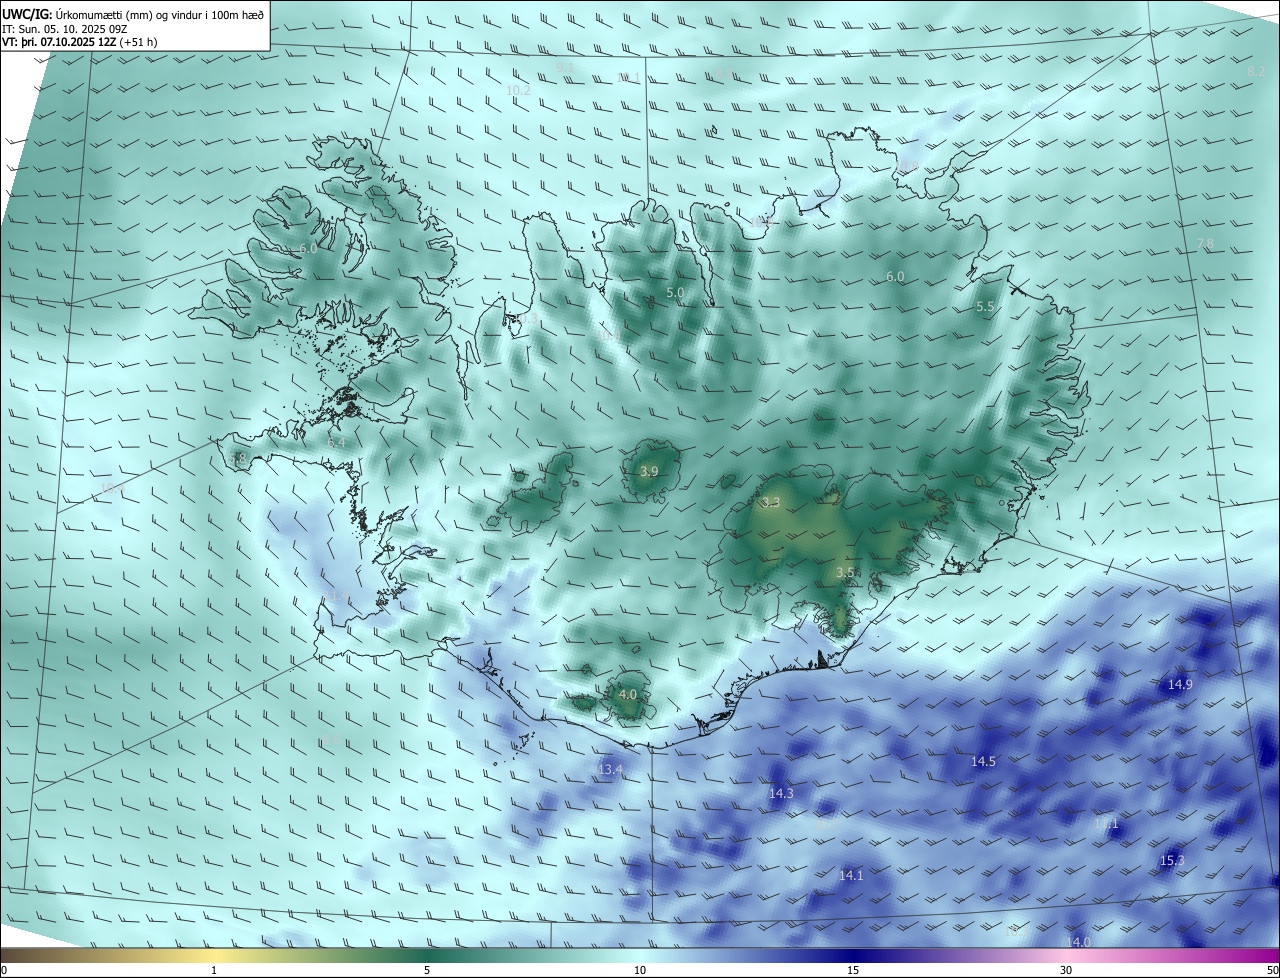
Task: Click the 14.3 value south of Iceland
Action: pyautogui.click(x=781, y=793)
